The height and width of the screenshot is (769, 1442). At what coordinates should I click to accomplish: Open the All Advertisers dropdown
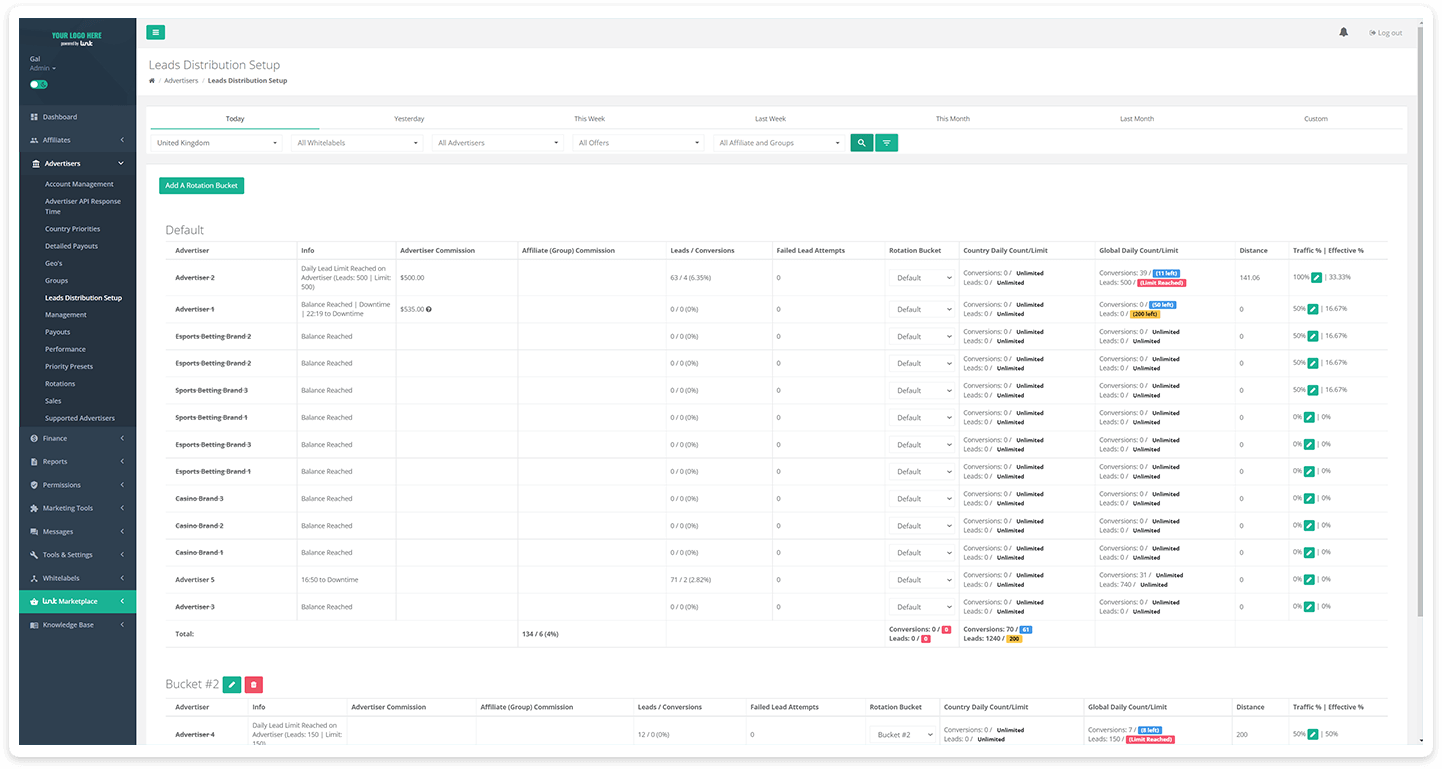coord(498,143)
